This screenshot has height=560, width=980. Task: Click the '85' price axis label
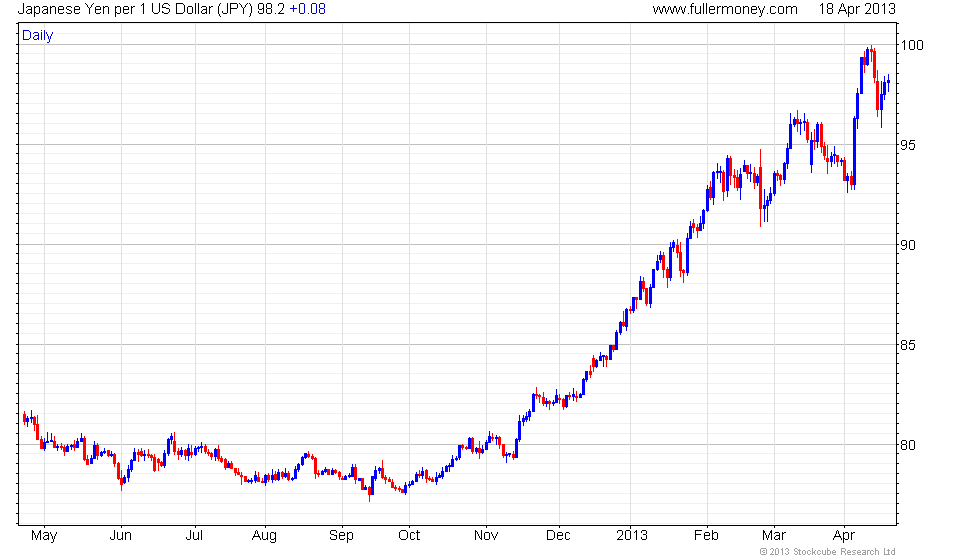pyautogui.click(x=908, y=345)
